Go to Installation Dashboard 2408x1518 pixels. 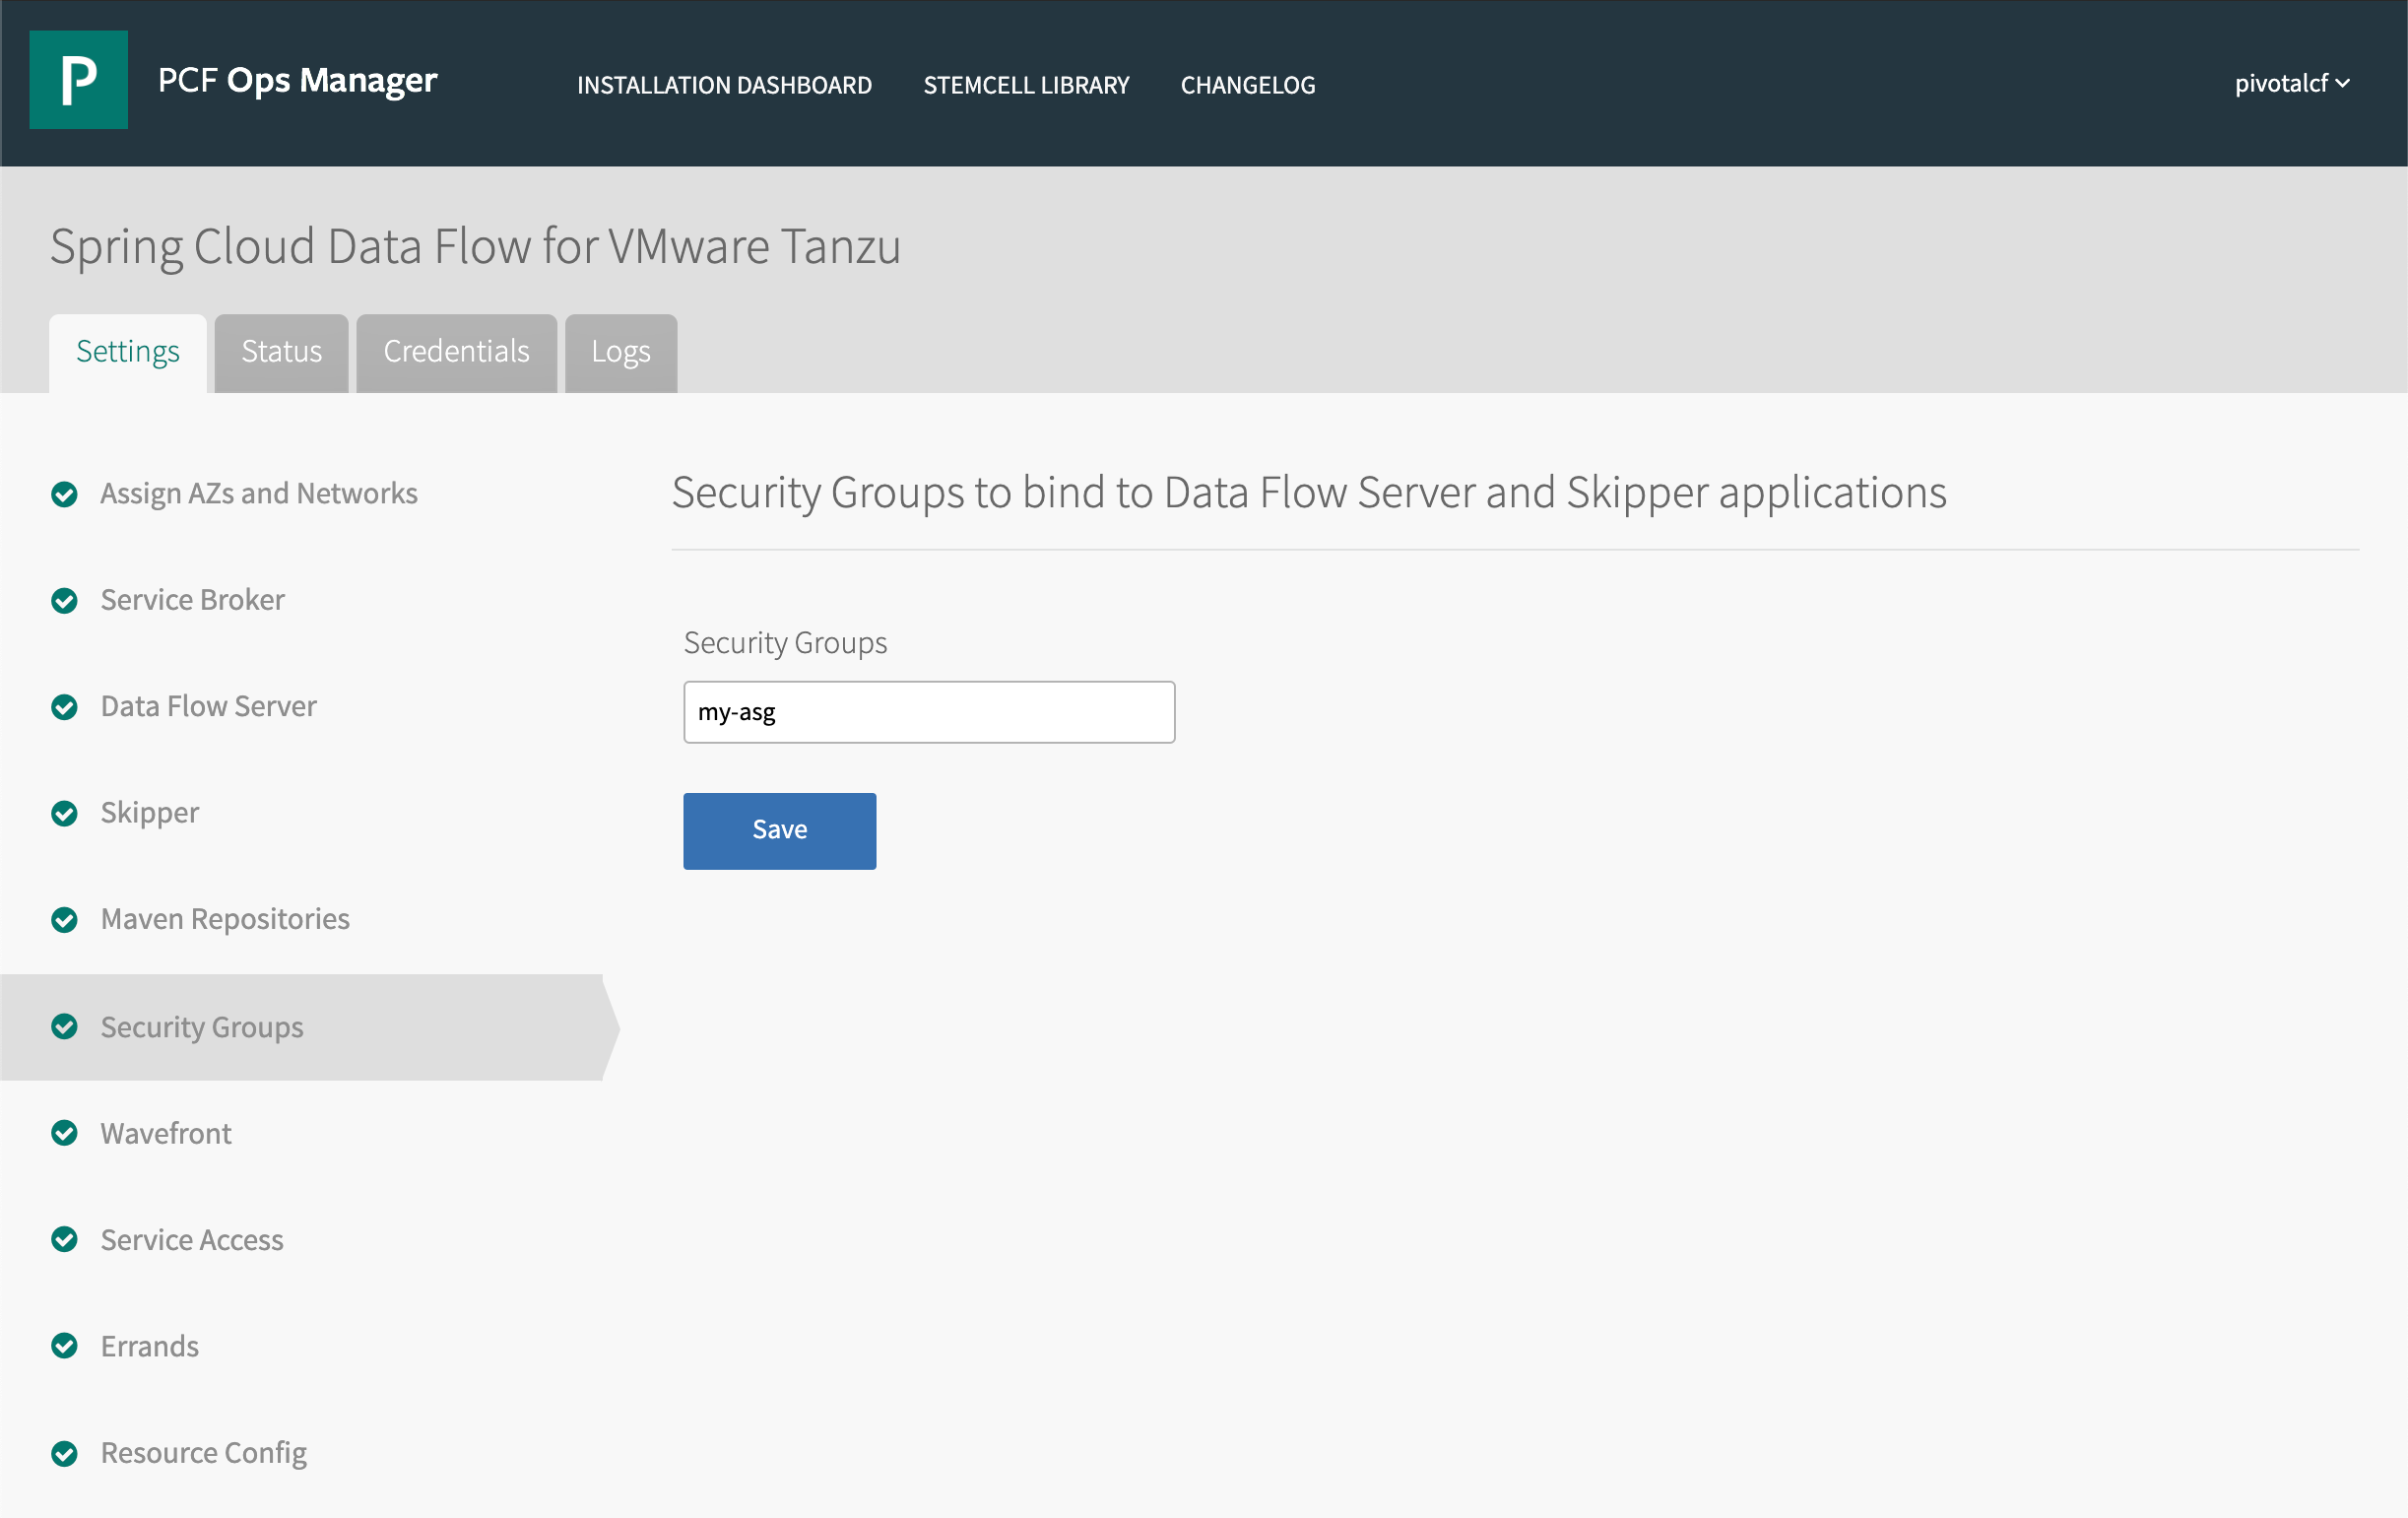(724, 85)
